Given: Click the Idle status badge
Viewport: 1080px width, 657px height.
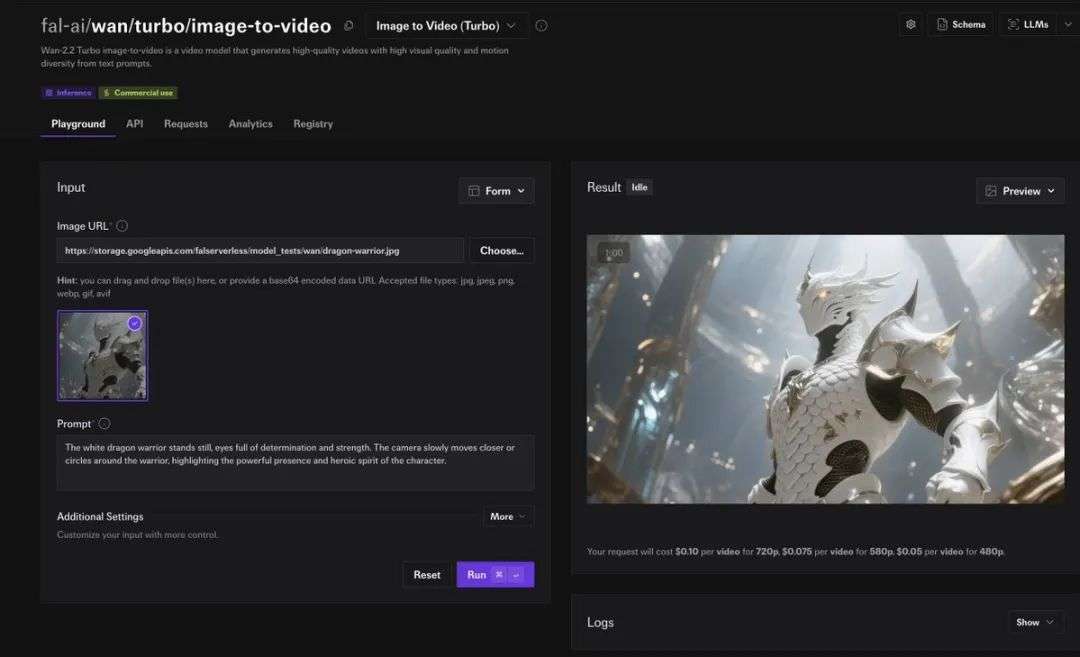Looking at the screenshot, I should 639,187.
